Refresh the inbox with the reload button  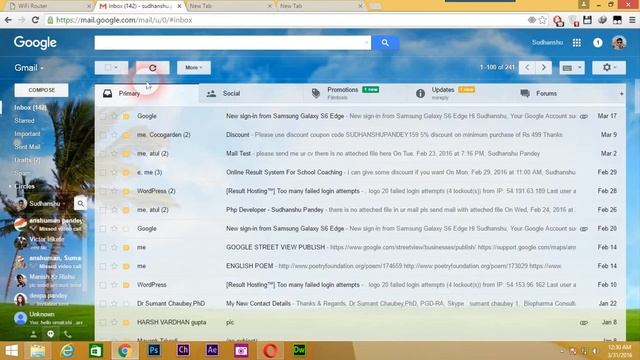coord(153,68)
